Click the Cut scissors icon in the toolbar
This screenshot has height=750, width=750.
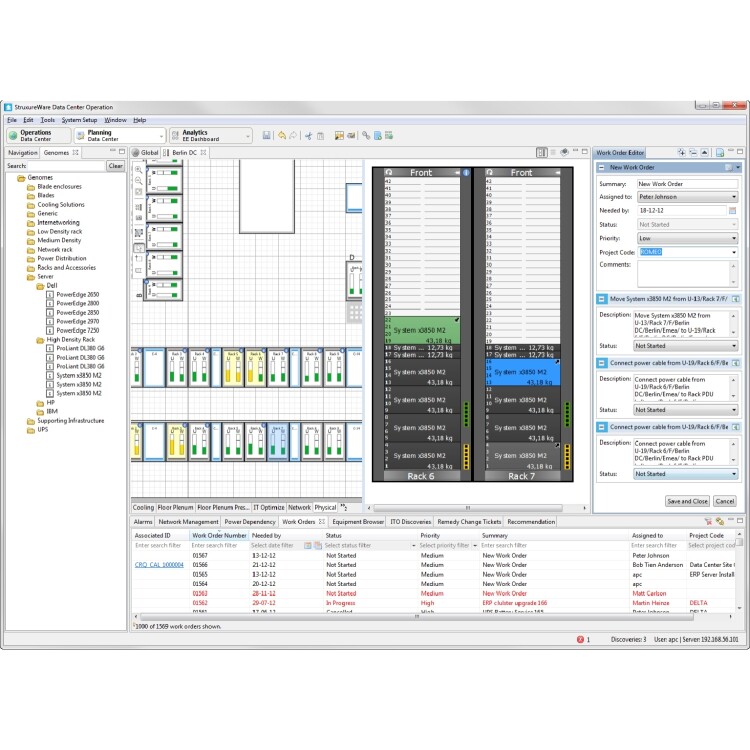tap(309, 136)
